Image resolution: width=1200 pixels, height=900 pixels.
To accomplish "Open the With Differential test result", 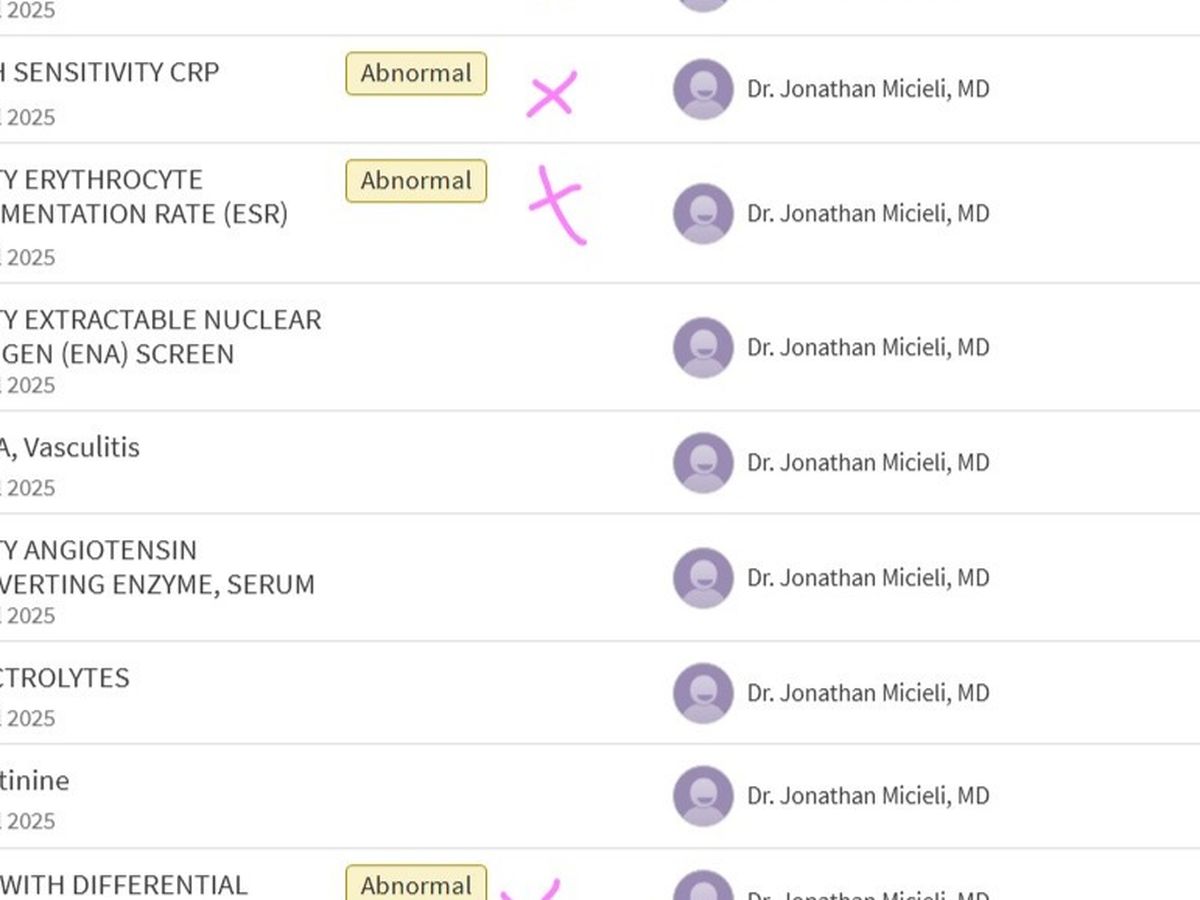I will pyautogui.click(x=125, y=885).
